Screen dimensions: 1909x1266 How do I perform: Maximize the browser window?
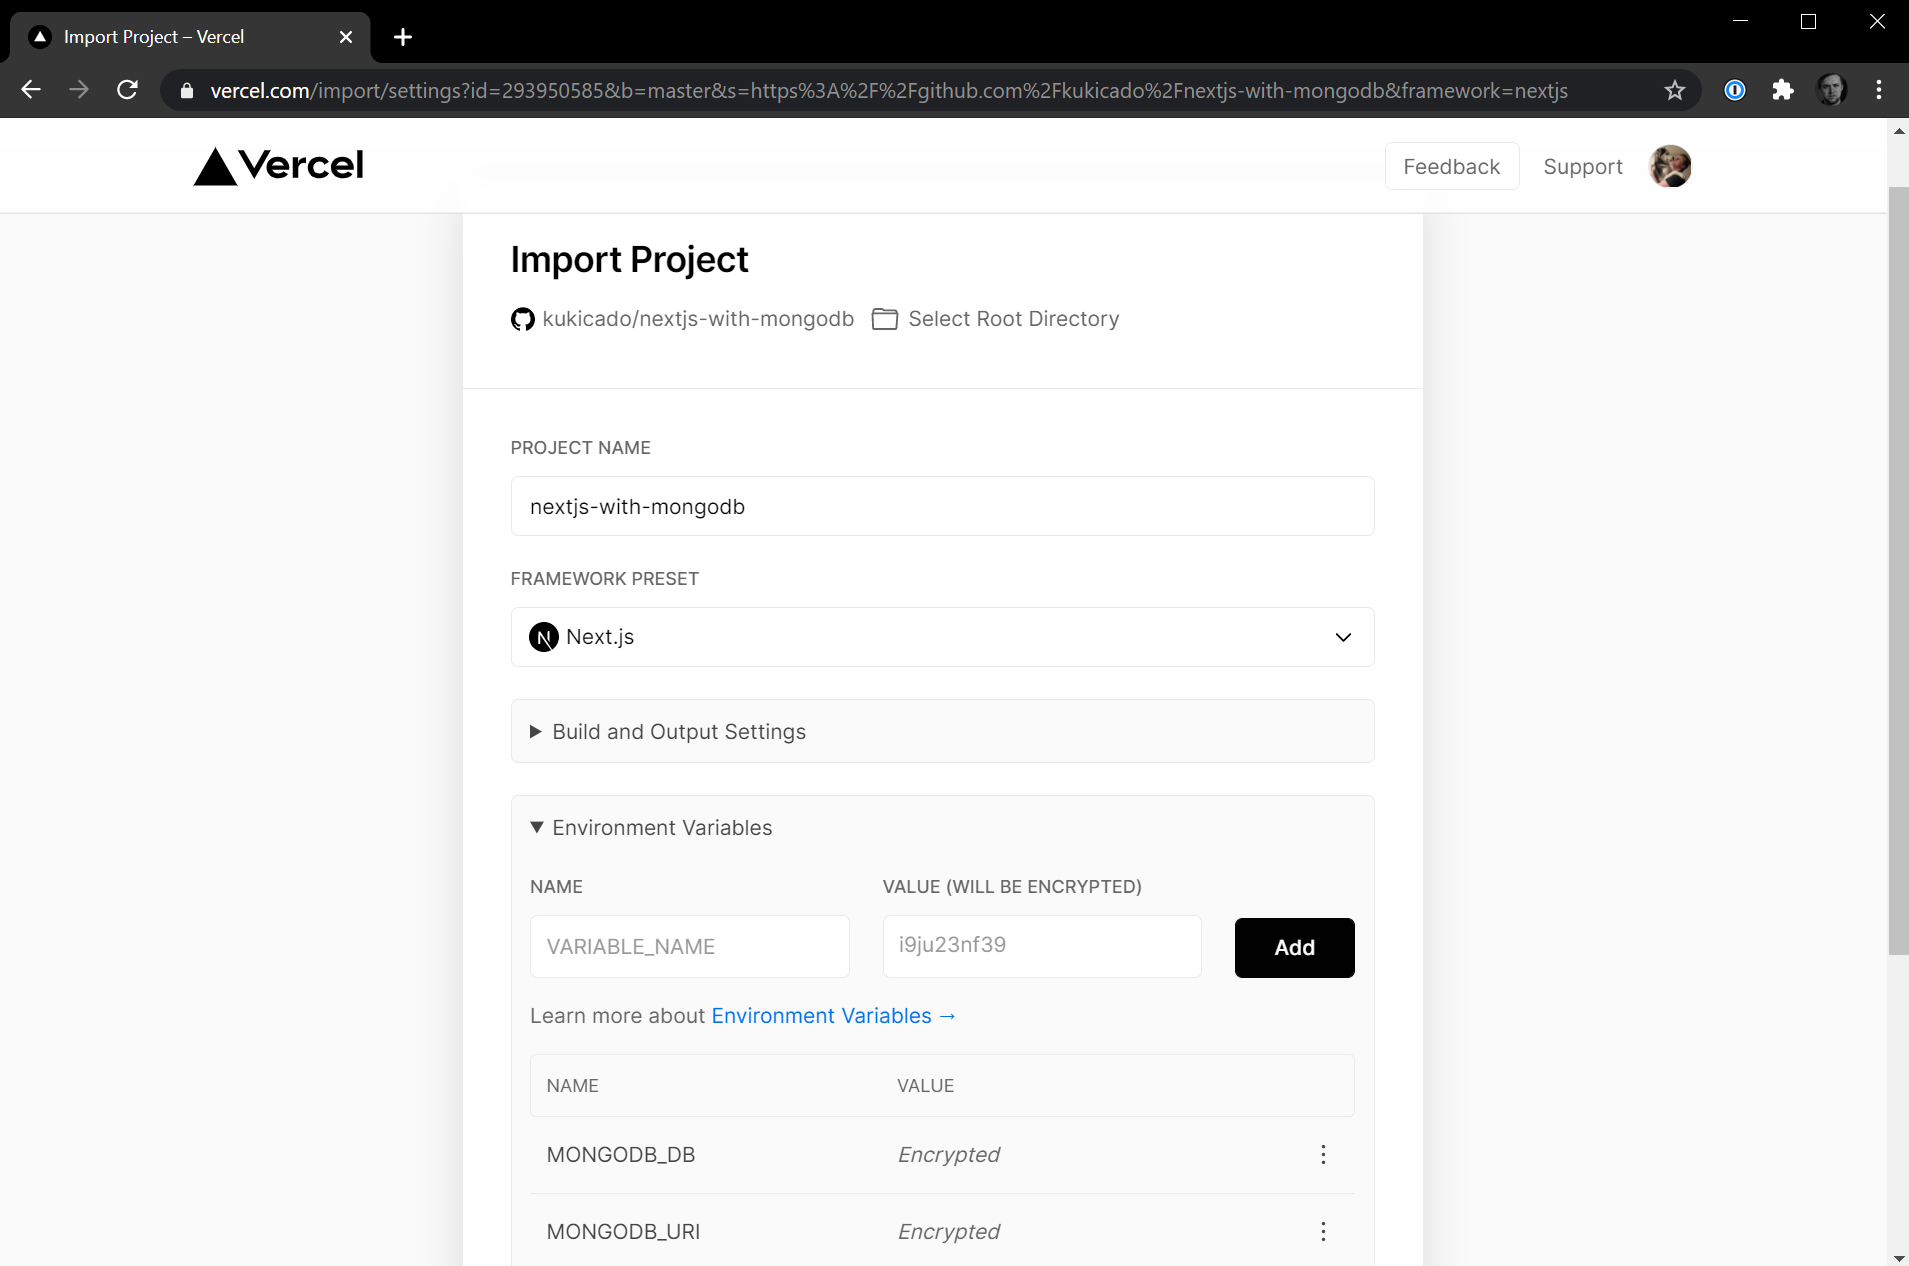coord(1808,21)
